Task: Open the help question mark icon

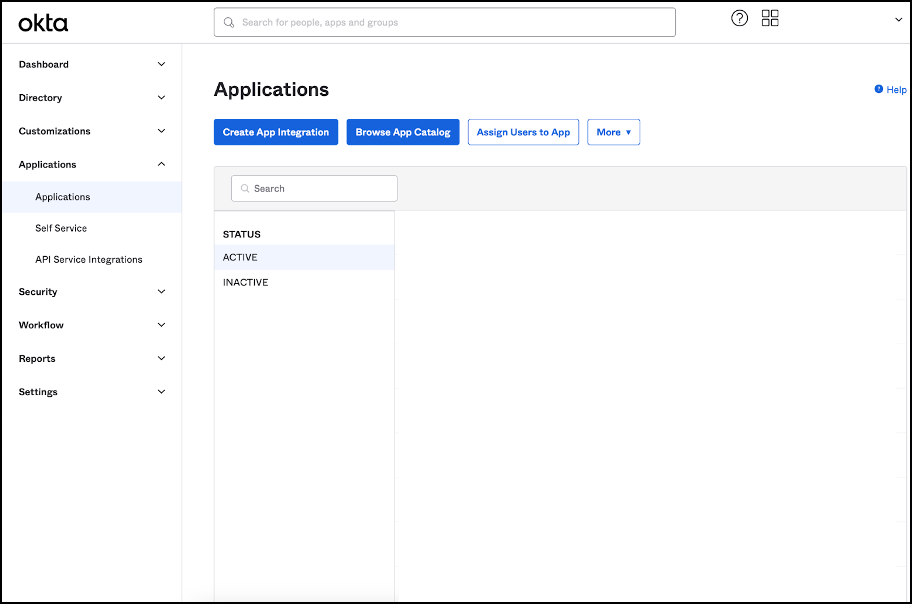Action: click(x=740, y=18)
